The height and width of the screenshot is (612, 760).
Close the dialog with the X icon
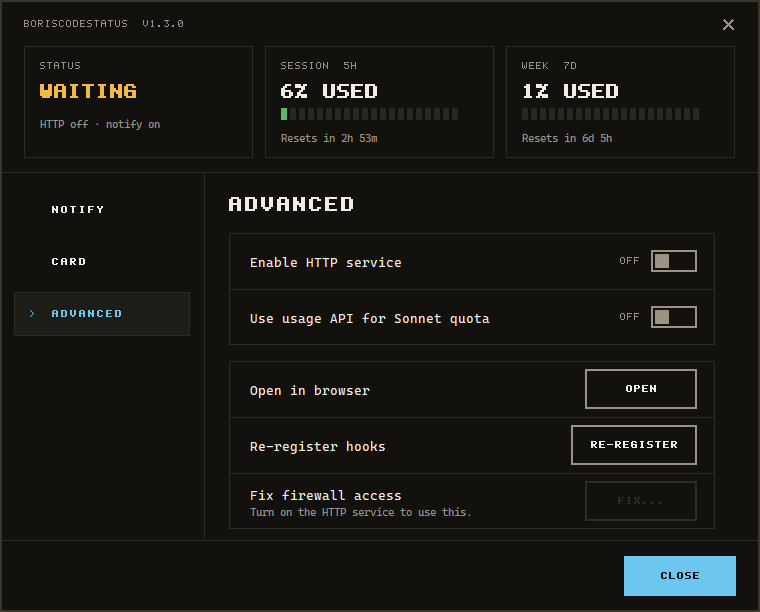[x=728, y=25]
